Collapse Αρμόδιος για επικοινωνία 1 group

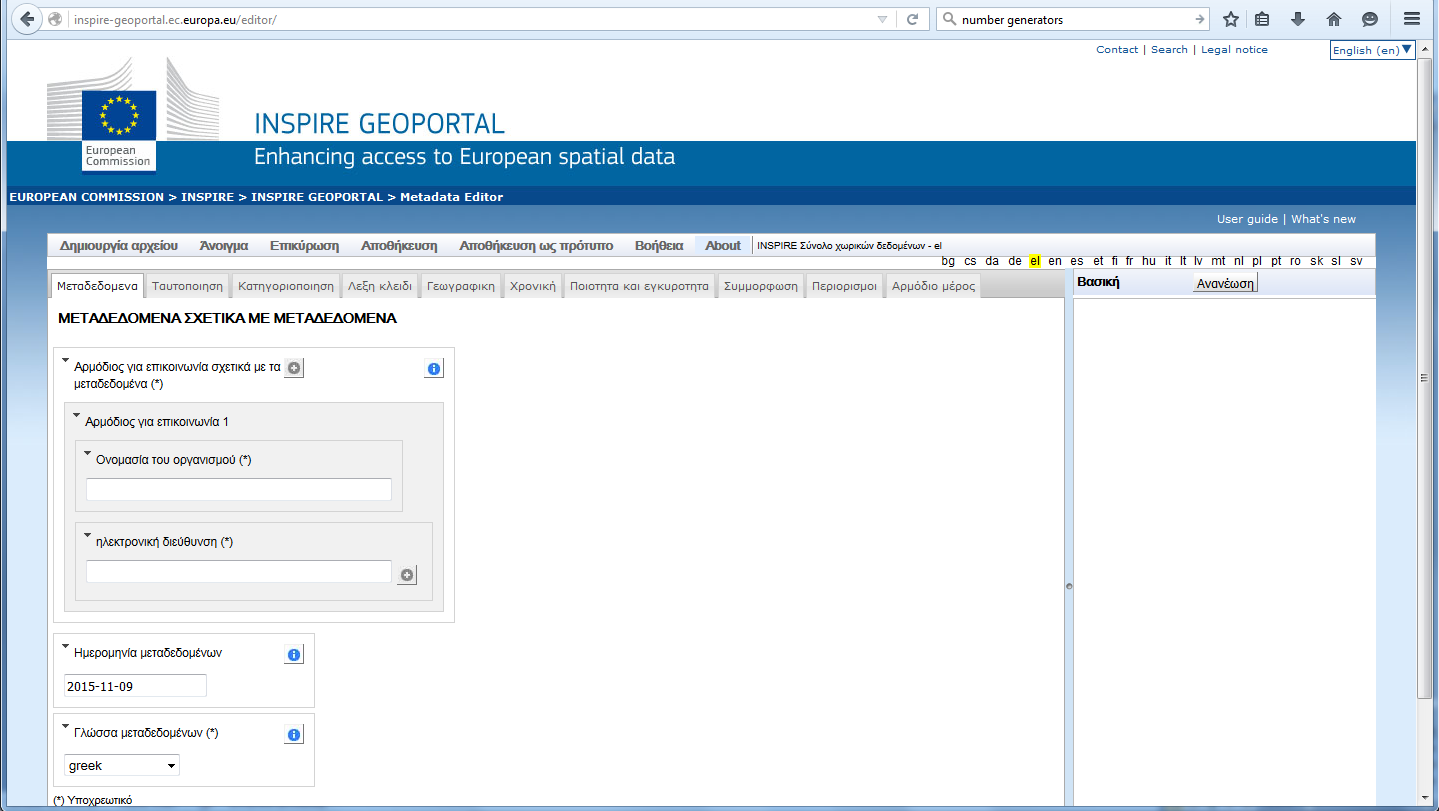point(77,414)
